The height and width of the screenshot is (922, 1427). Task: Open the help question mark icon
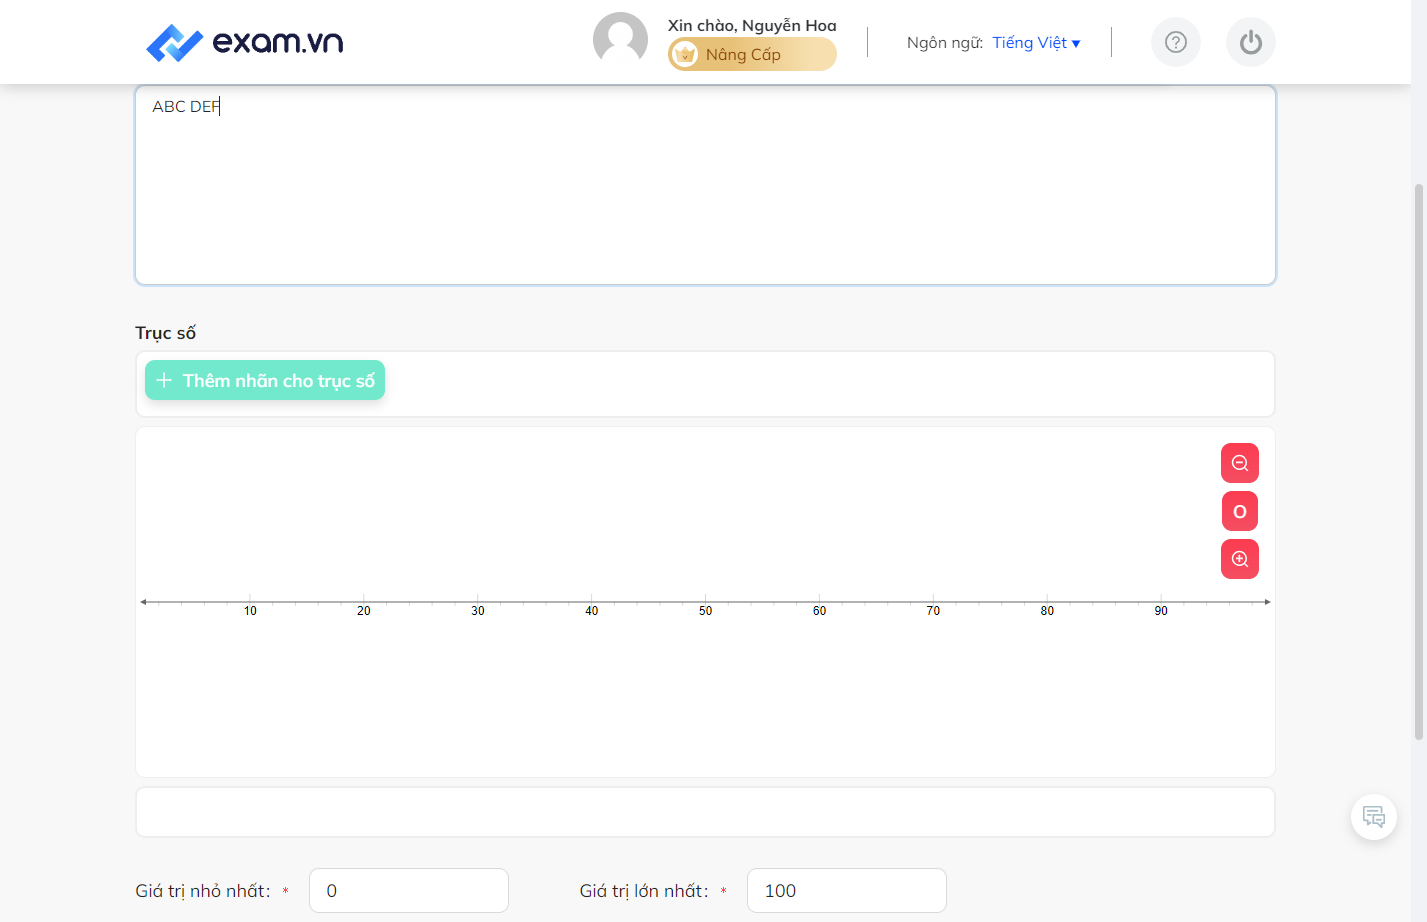click(1176, 42)
